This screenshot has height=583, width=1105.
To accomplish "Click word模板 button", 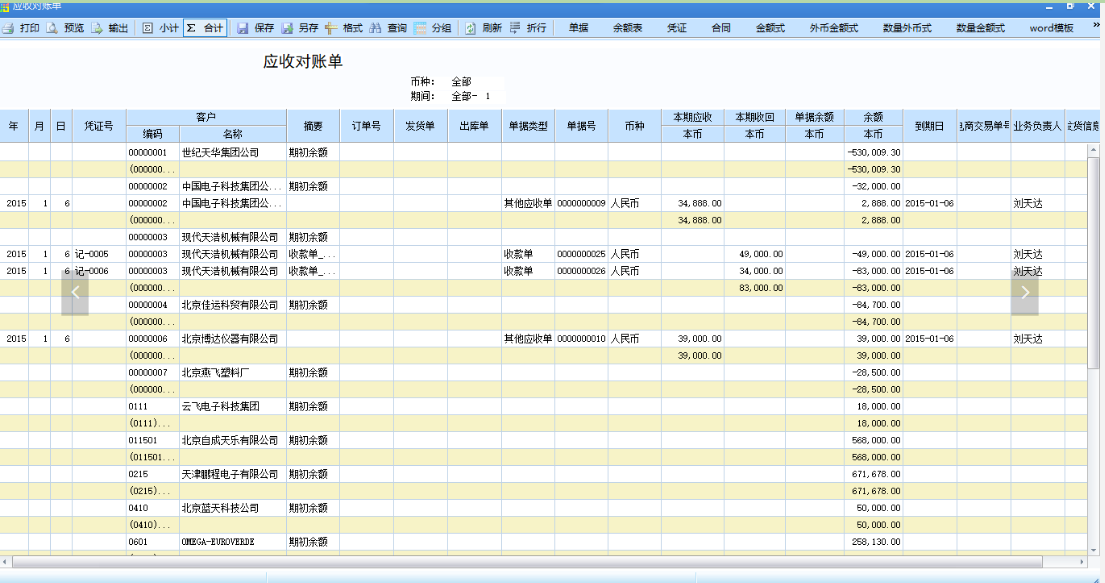I will (1051, 28).
